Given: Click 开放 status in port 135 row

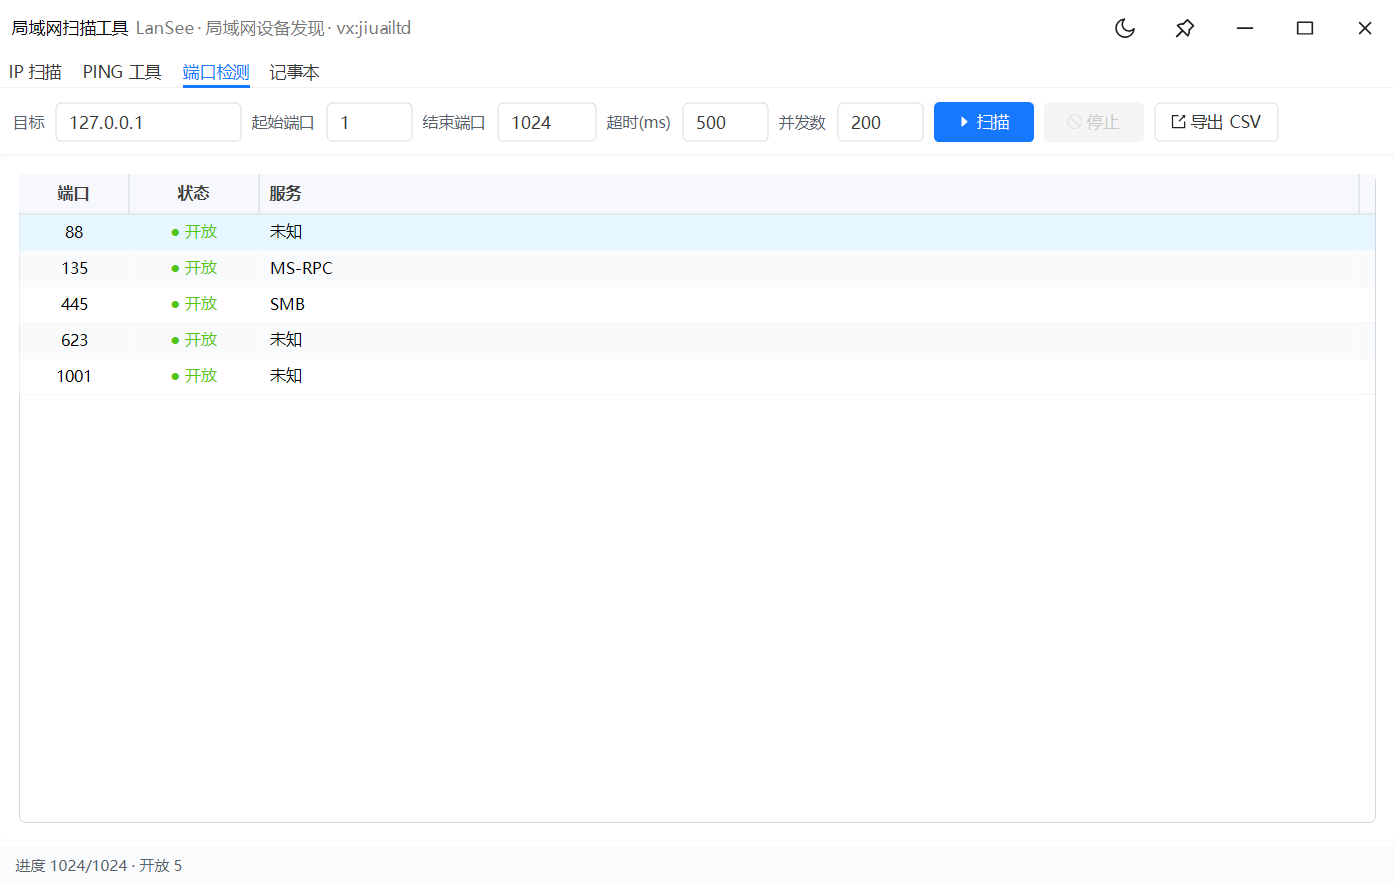Looking at the screenshot, I should pyautogui.click(x=194, y=268).
